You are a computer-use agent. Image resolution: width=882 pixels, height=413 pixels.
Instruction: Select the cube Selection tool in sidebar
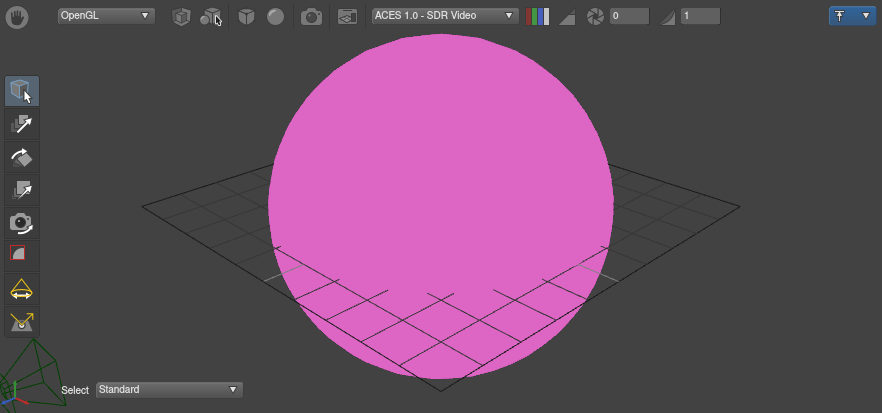tap(22, 91)
